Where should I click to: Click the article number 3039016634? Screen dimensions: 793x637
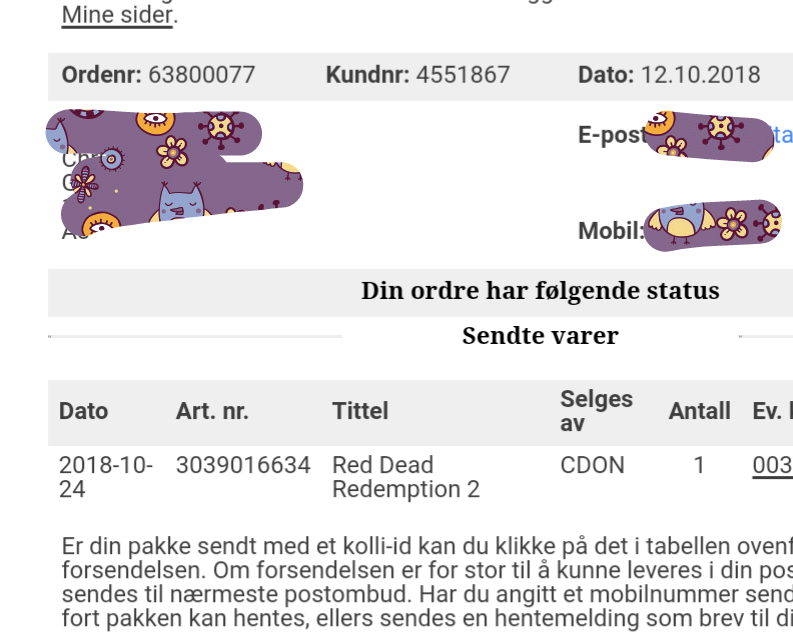(x=243, y=465)
